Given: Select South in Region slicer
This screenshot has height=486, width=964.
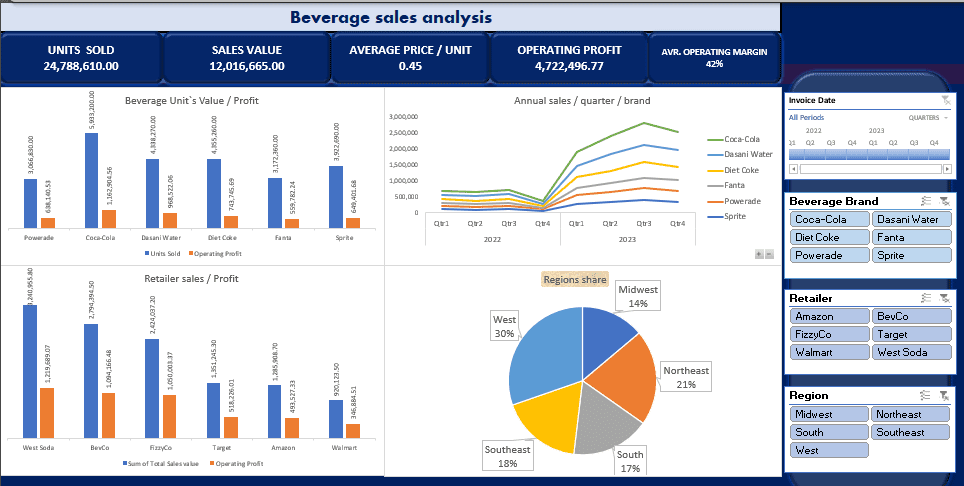Looking at the screenshot, I should pyautogui.click(x=829, y=432).
